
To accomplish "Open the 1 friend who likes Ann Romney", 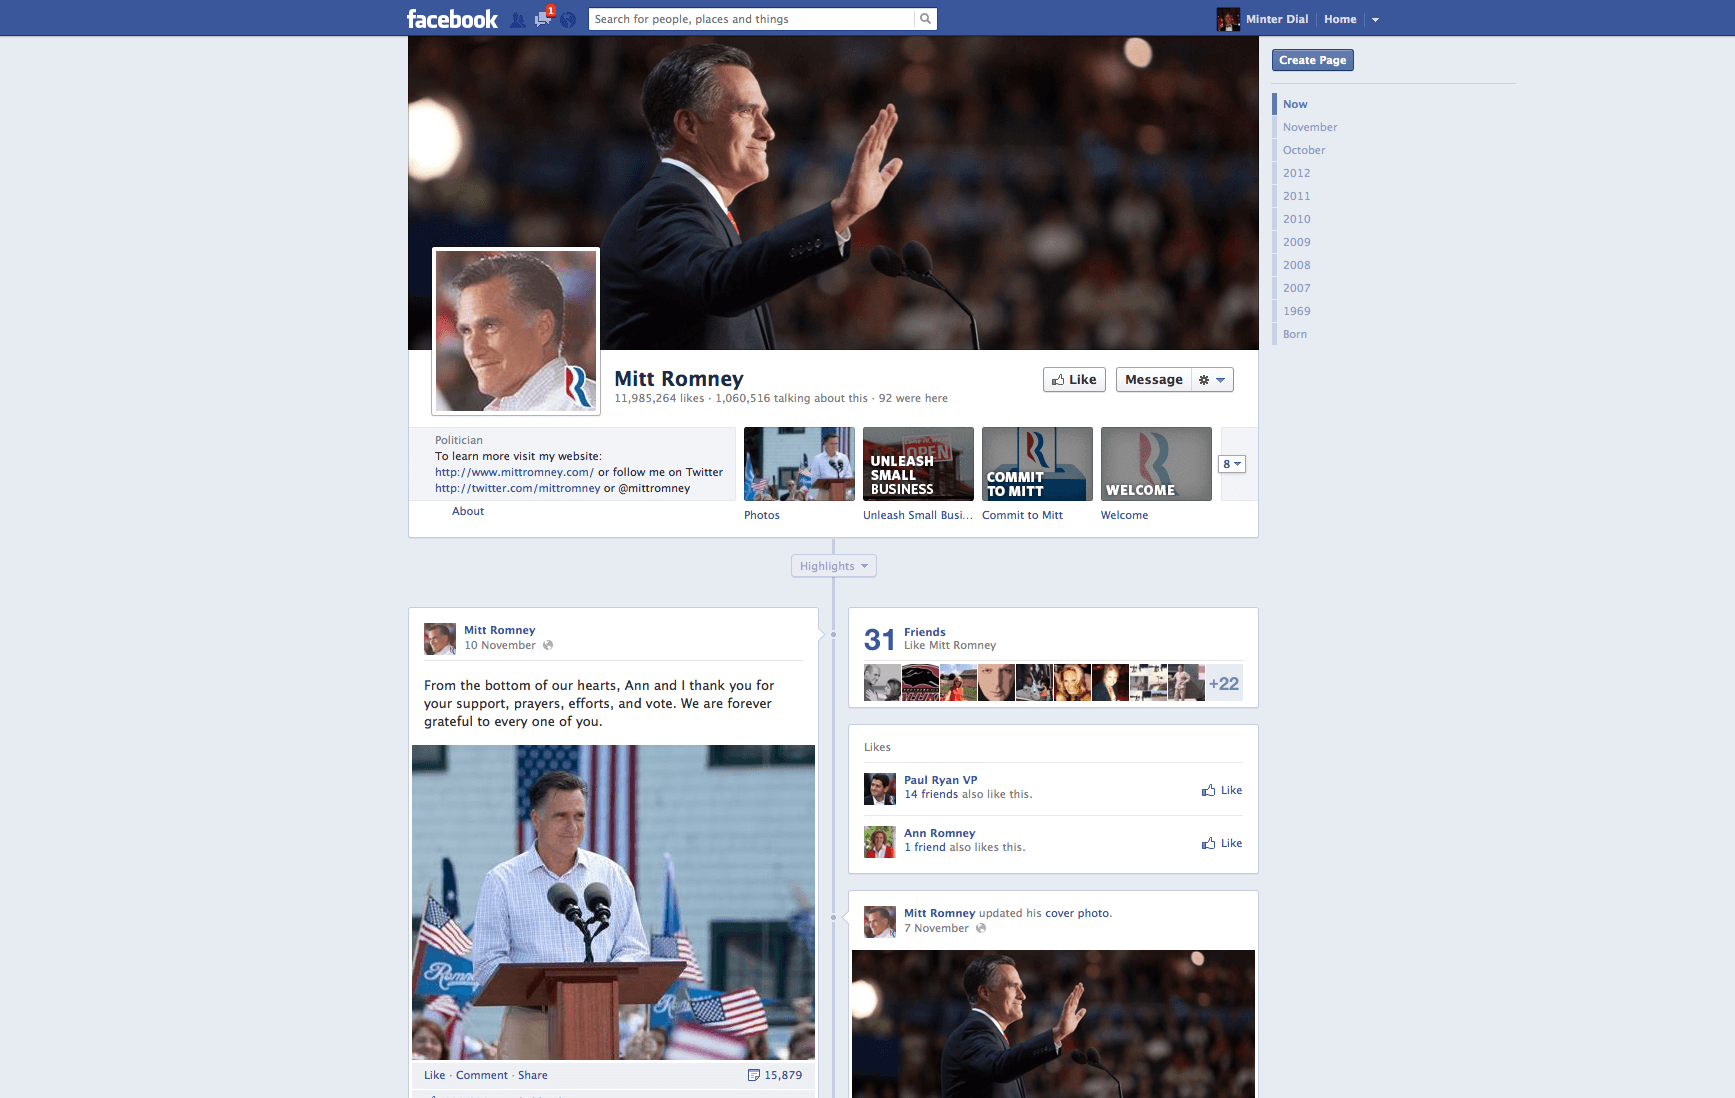I will 925,847.
